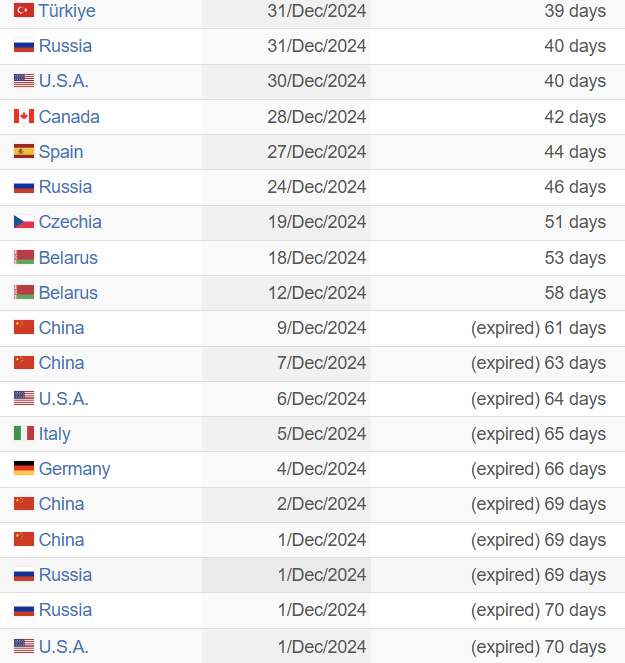Open the Belarus link dated 12/Dec/2024

(x=68, y=293)
